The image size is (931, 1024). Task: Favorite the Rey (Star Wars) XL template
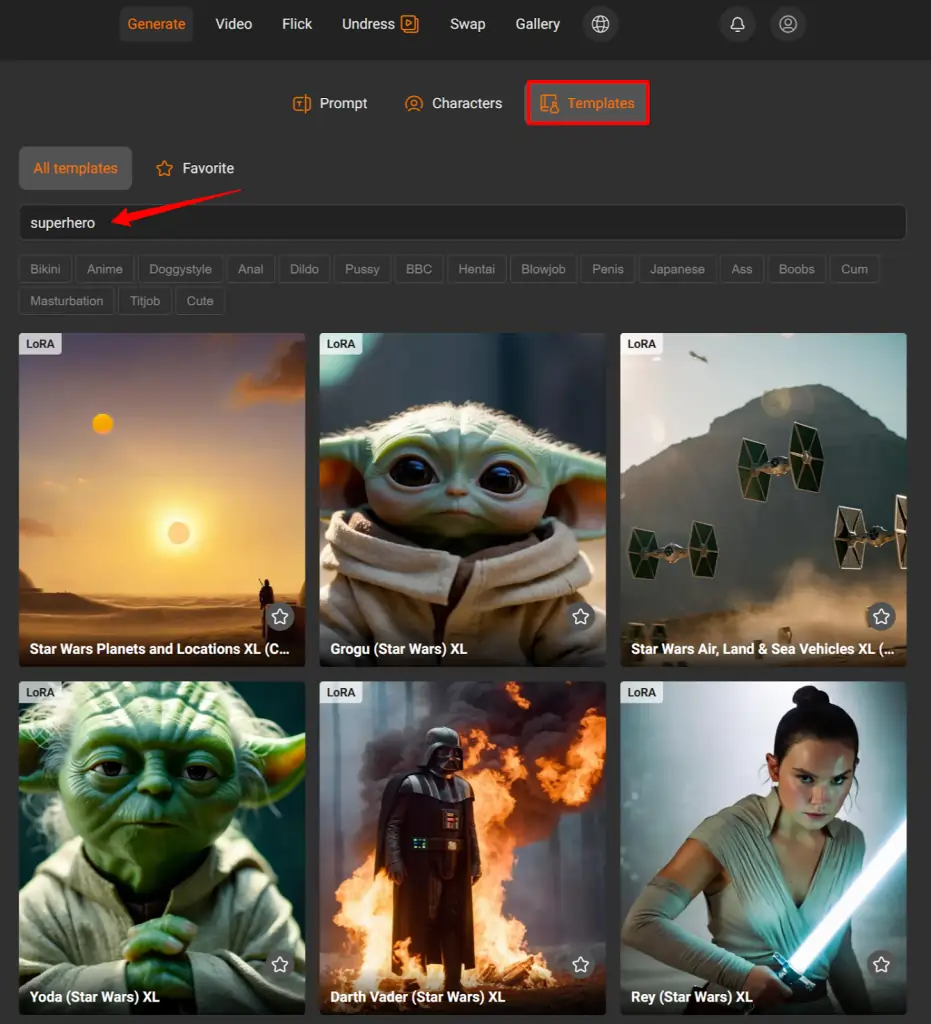coord(881,965)
